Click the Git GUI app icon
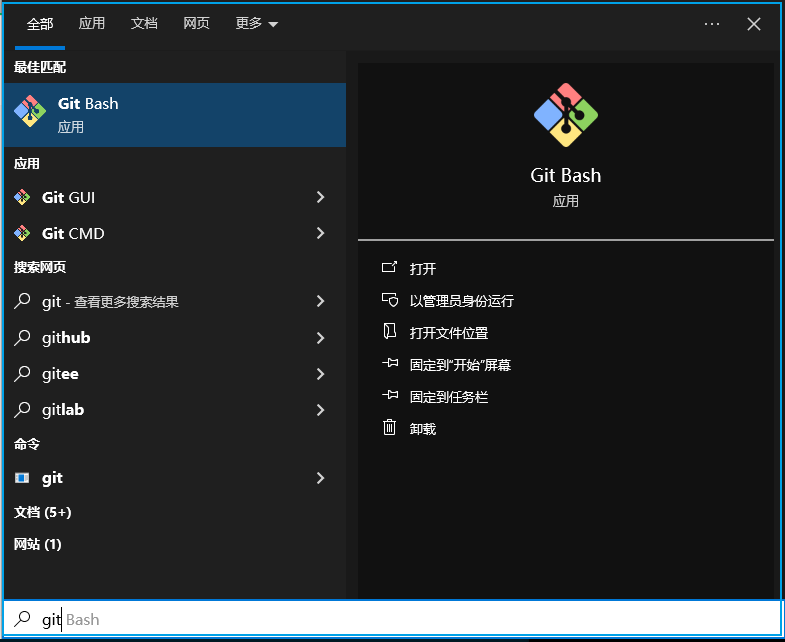Image resolution: width=785 pixels, height=642 pixels. coord(22,197)
